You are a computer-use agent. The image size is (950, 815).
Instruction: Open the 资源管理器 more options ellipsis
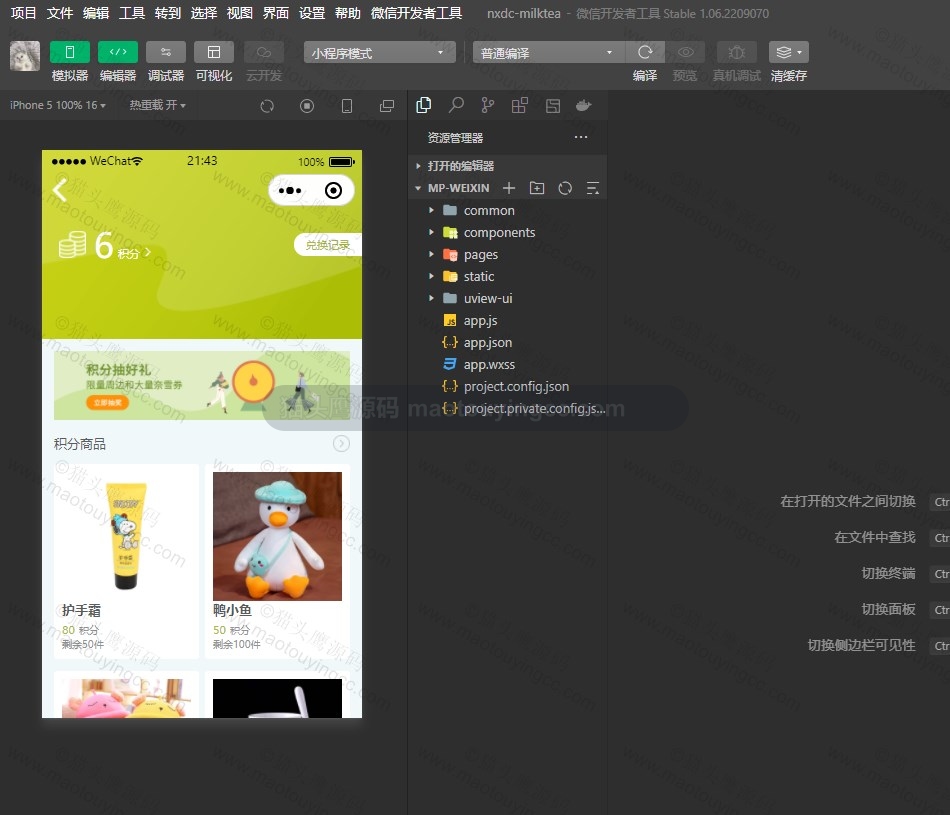(x=580, y=137)
